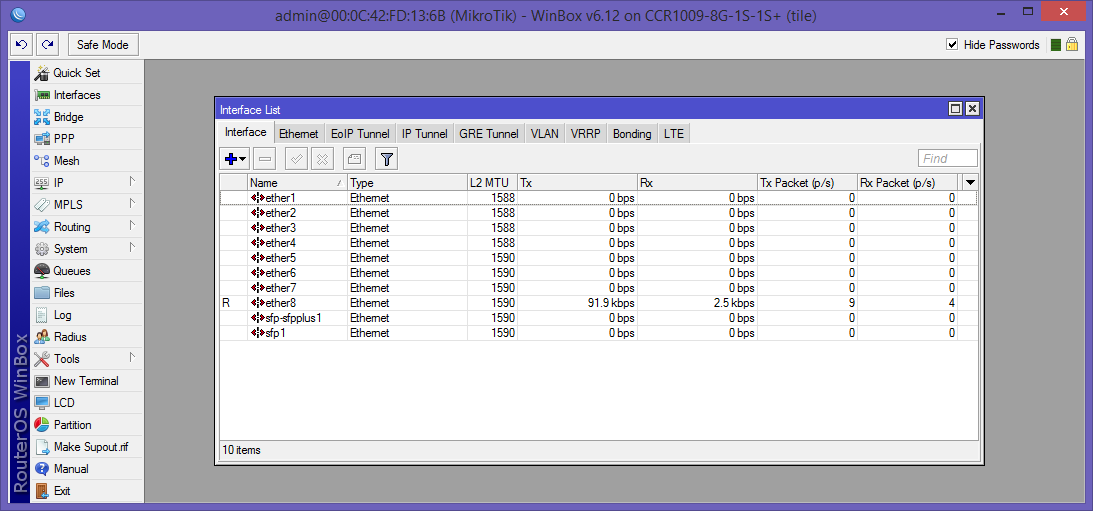Click the disable (X) toolbar button
This screenshot has height=511, width=1093.
pyautogui.click(x=322, y=159)
